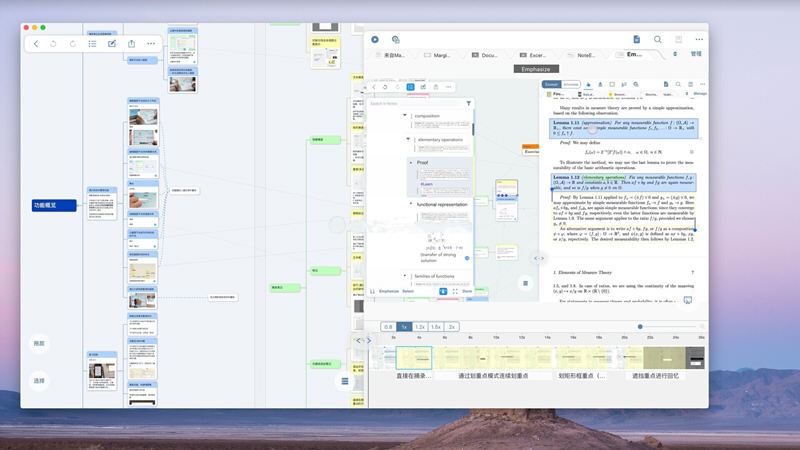Select the 1x playback speed option
The width and height of the screenshot is (800, 450).
[404, 327]
